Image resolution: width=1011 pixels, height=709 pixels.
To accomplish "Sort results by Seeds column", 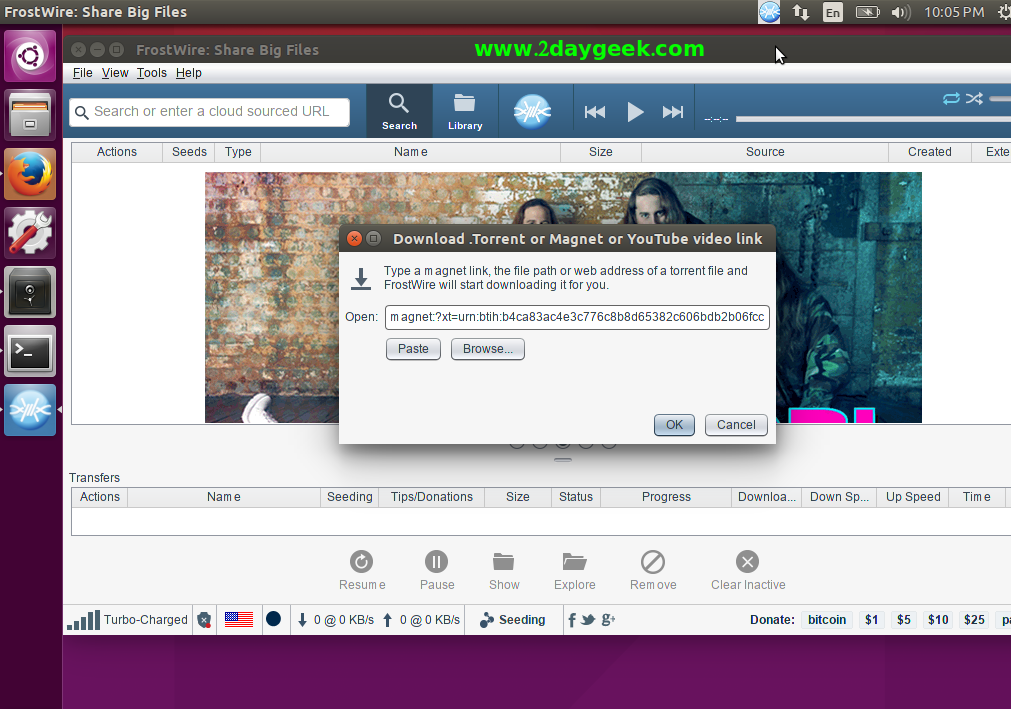I will pyautogui.click(x=190, y=152).
